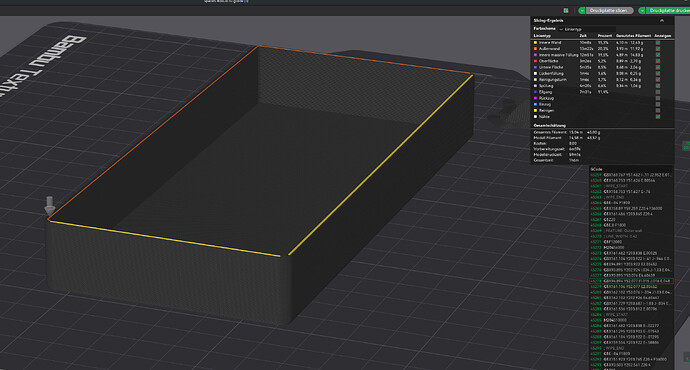The width and height of the screenshot is (690, 370).
Task: Click the yellow Innere Wand color swatch
Action: [x=535, y=43]
